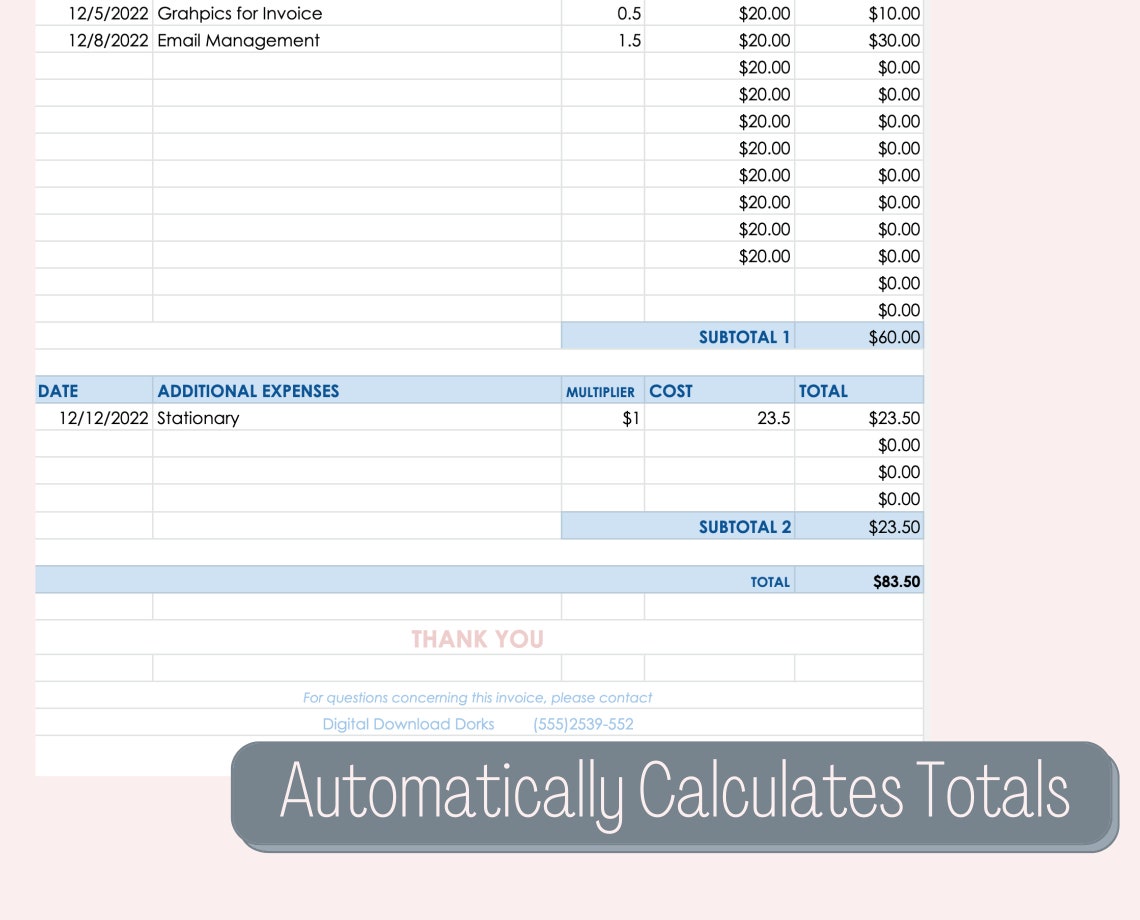Click the Stationary expense cell
This screenshot has height=920, width=1140.
[x=198, y=418]
